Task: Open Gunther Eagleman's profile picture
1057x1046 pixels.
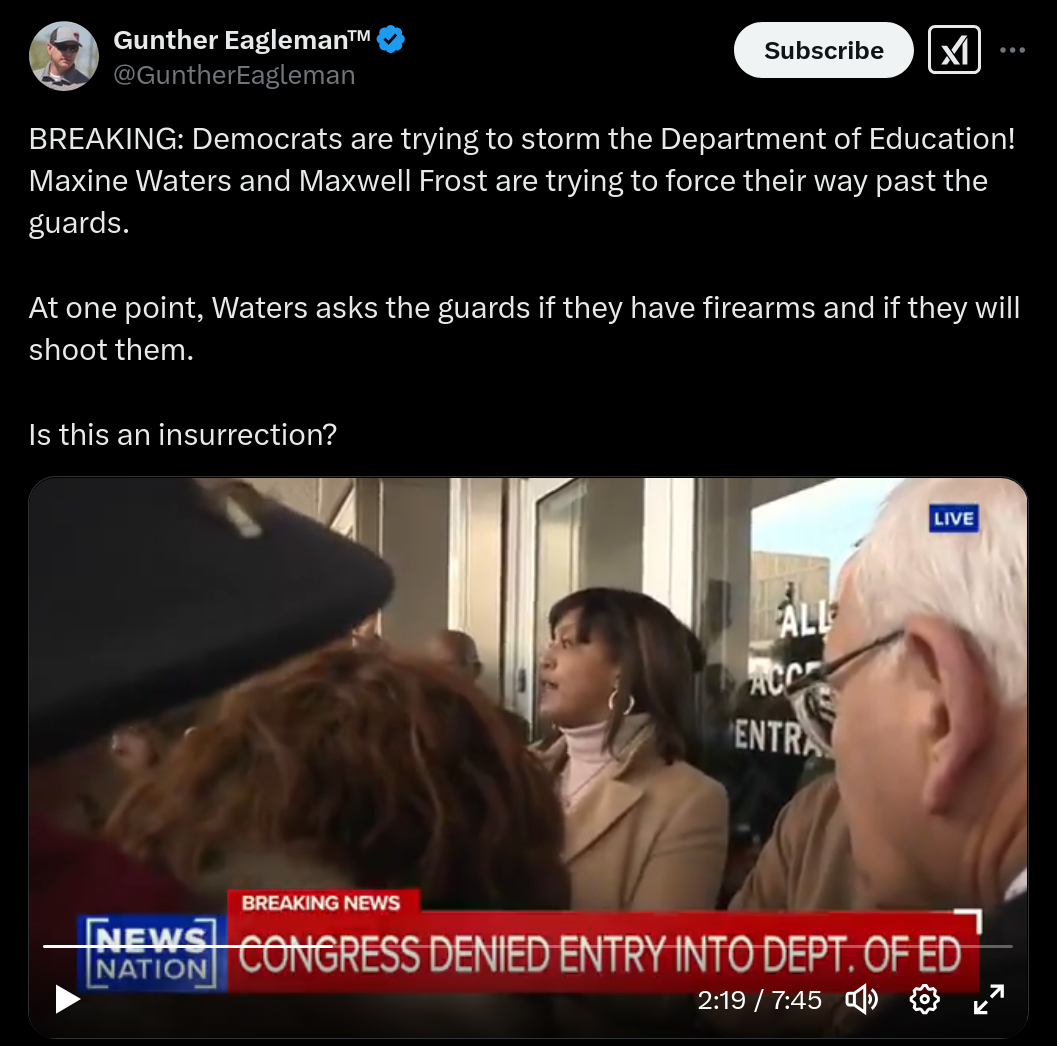Action: coord(63,56)
